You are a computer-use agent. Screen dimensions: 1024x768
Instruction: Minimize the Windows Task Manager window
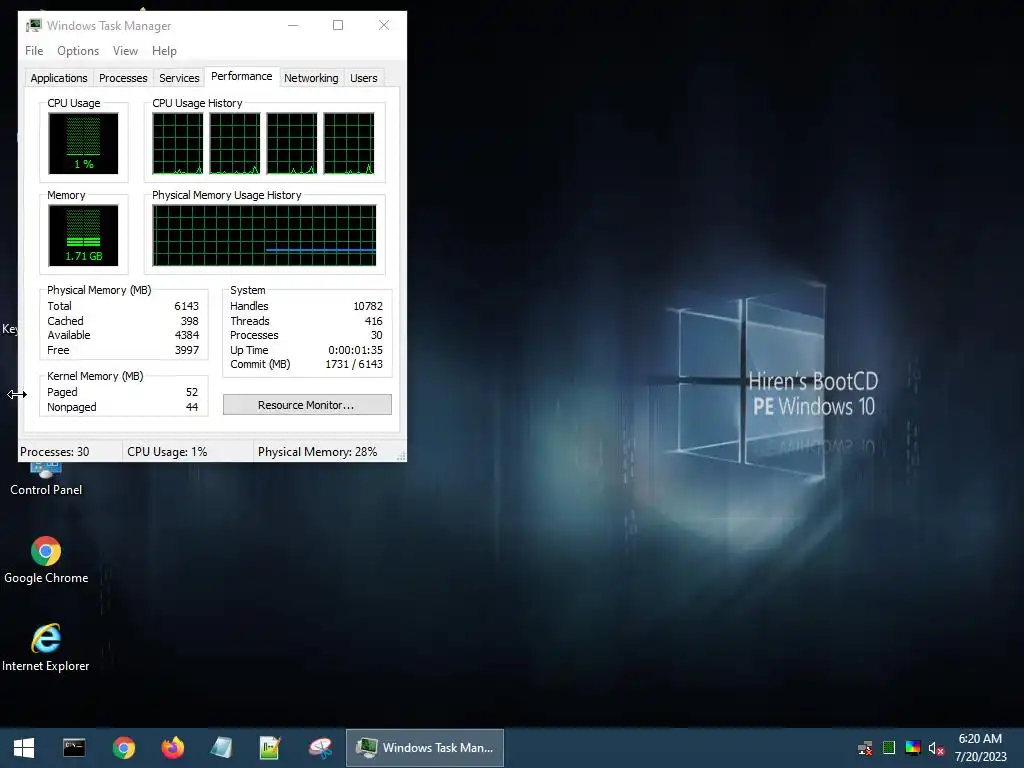click(293, 25)
